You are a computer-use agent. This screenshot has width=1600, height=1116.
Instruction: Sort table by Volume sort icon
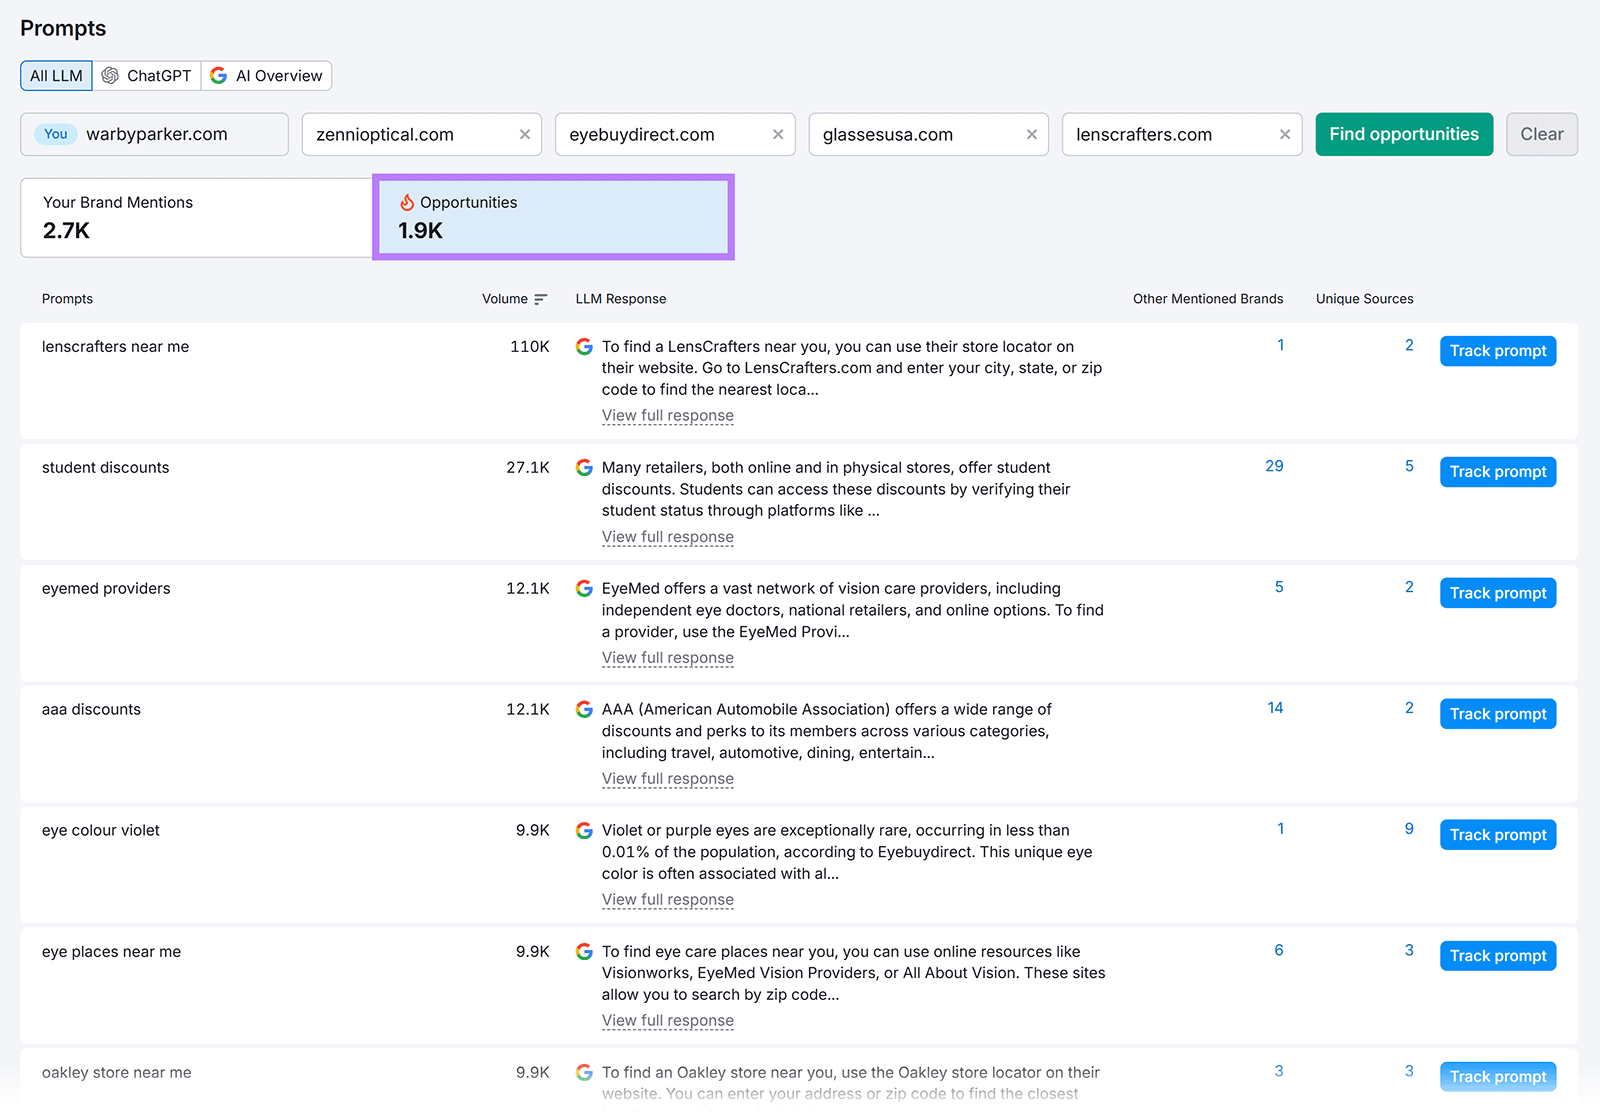point(541,299)
